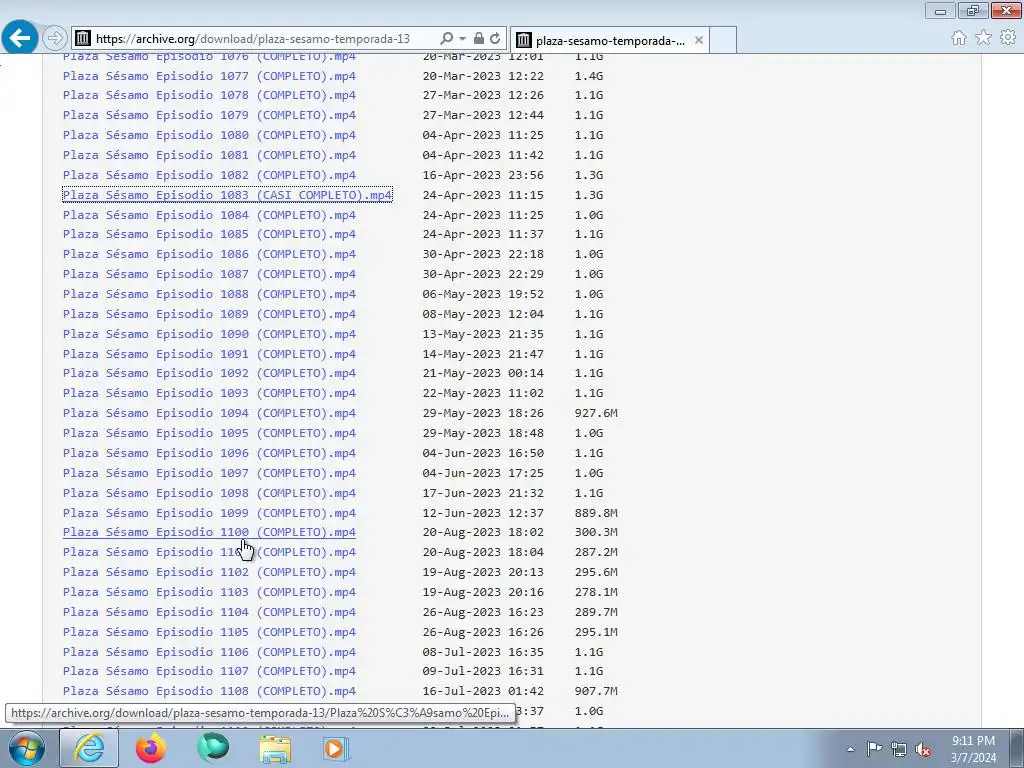
Task: Open Episodio 1102 (COMPLETO).mp4 link
Action: coord(209,572)
